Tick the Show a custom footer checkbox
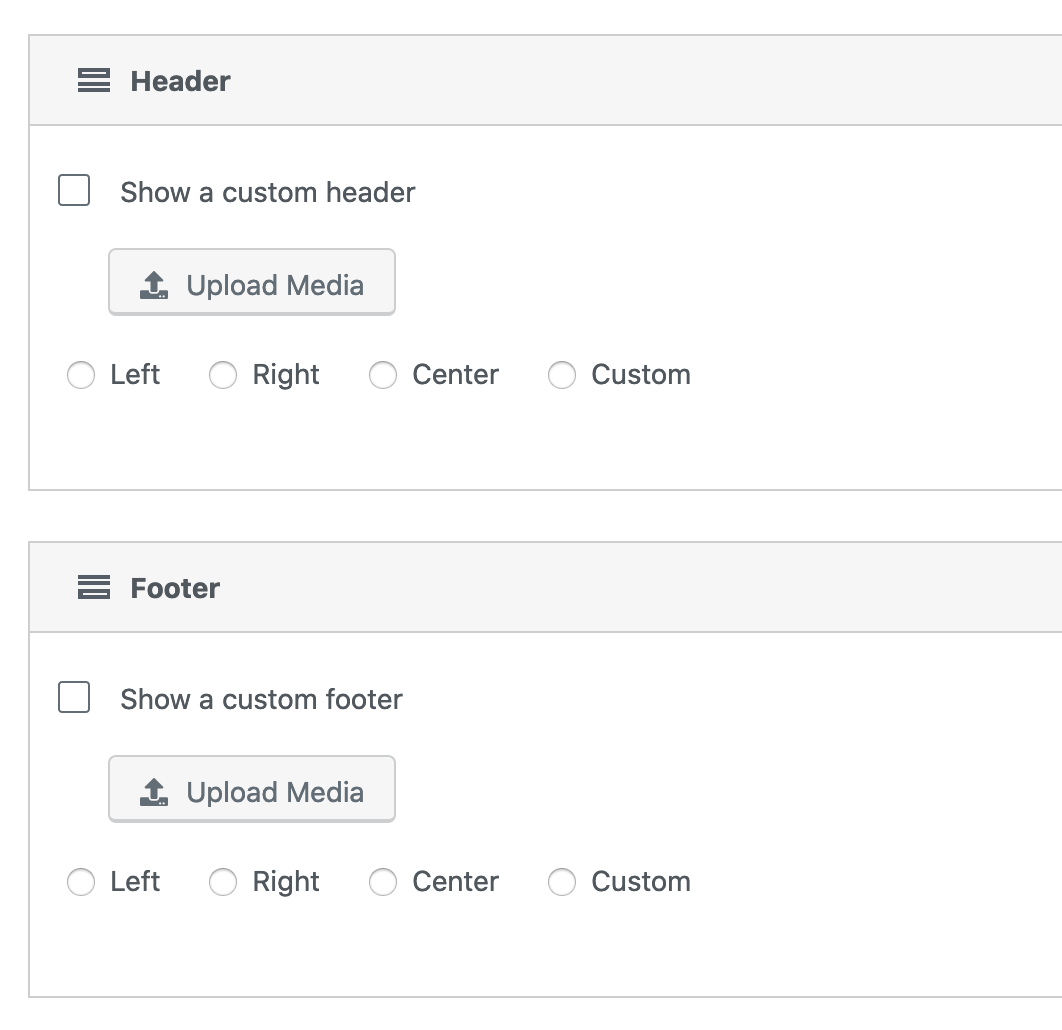The width and height of the screenshot is (1062, 1030). (74, 698)
